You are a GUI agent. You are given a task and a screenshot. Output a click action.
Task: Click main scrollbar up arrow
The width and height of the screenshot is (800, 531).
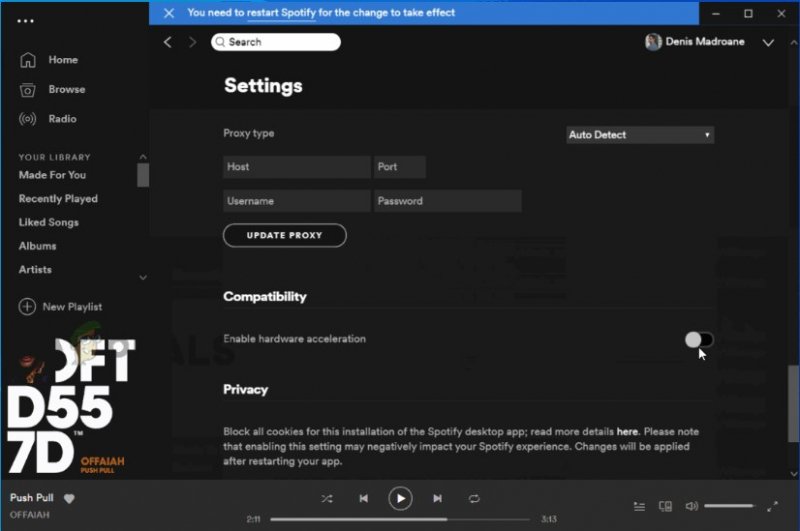[x=793, y=43]
